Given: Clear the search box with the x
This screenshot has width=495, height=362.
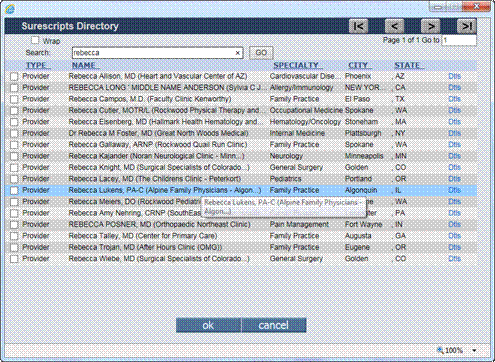Looking at the screenshot, I should click(x=238, y=53).
